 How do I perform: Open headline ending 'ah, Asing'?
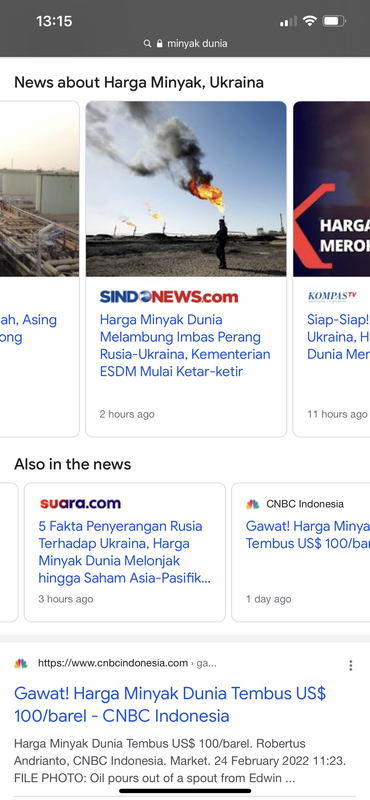(28, 329)
